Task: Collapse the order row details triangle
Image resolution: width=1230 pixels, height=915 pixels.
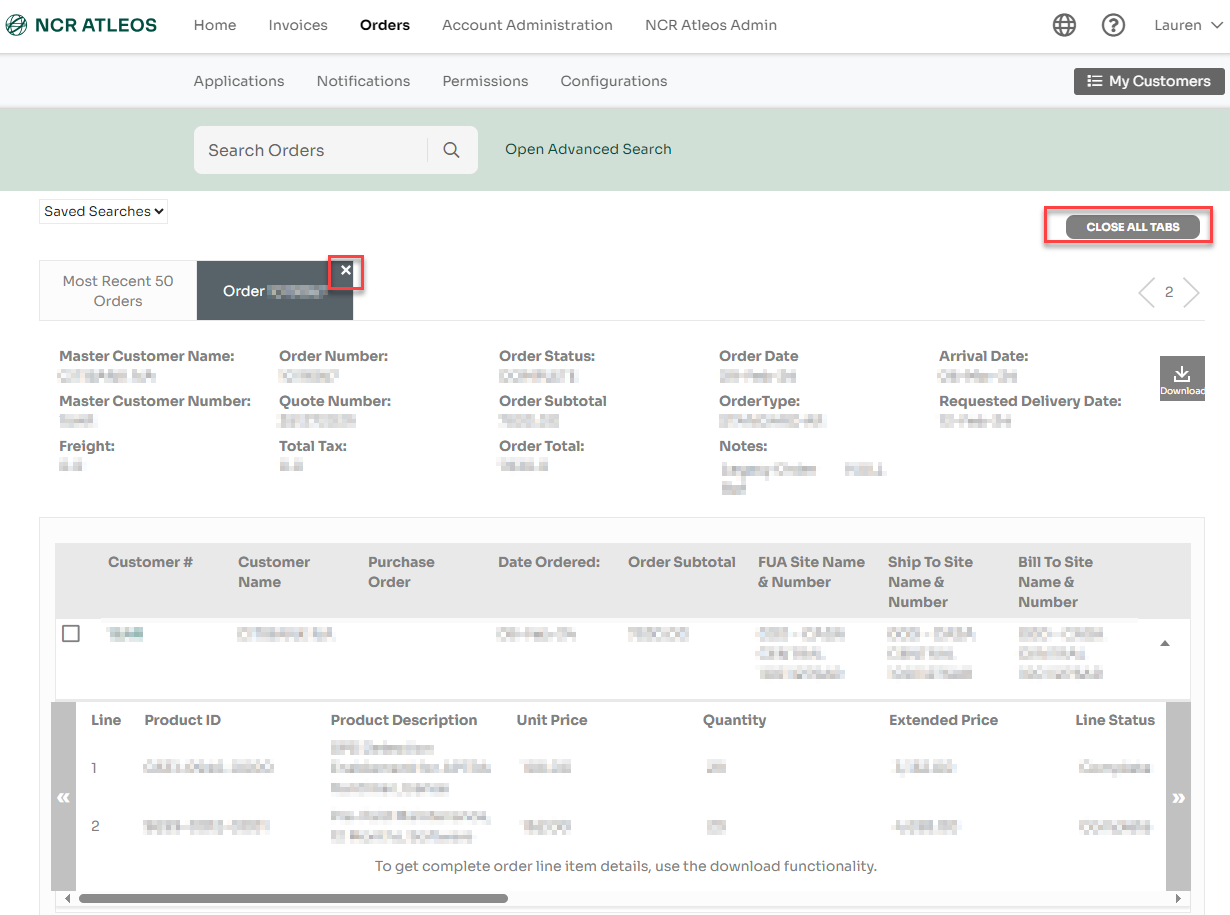Action: pyautogui.click(x=1164, y=643)
